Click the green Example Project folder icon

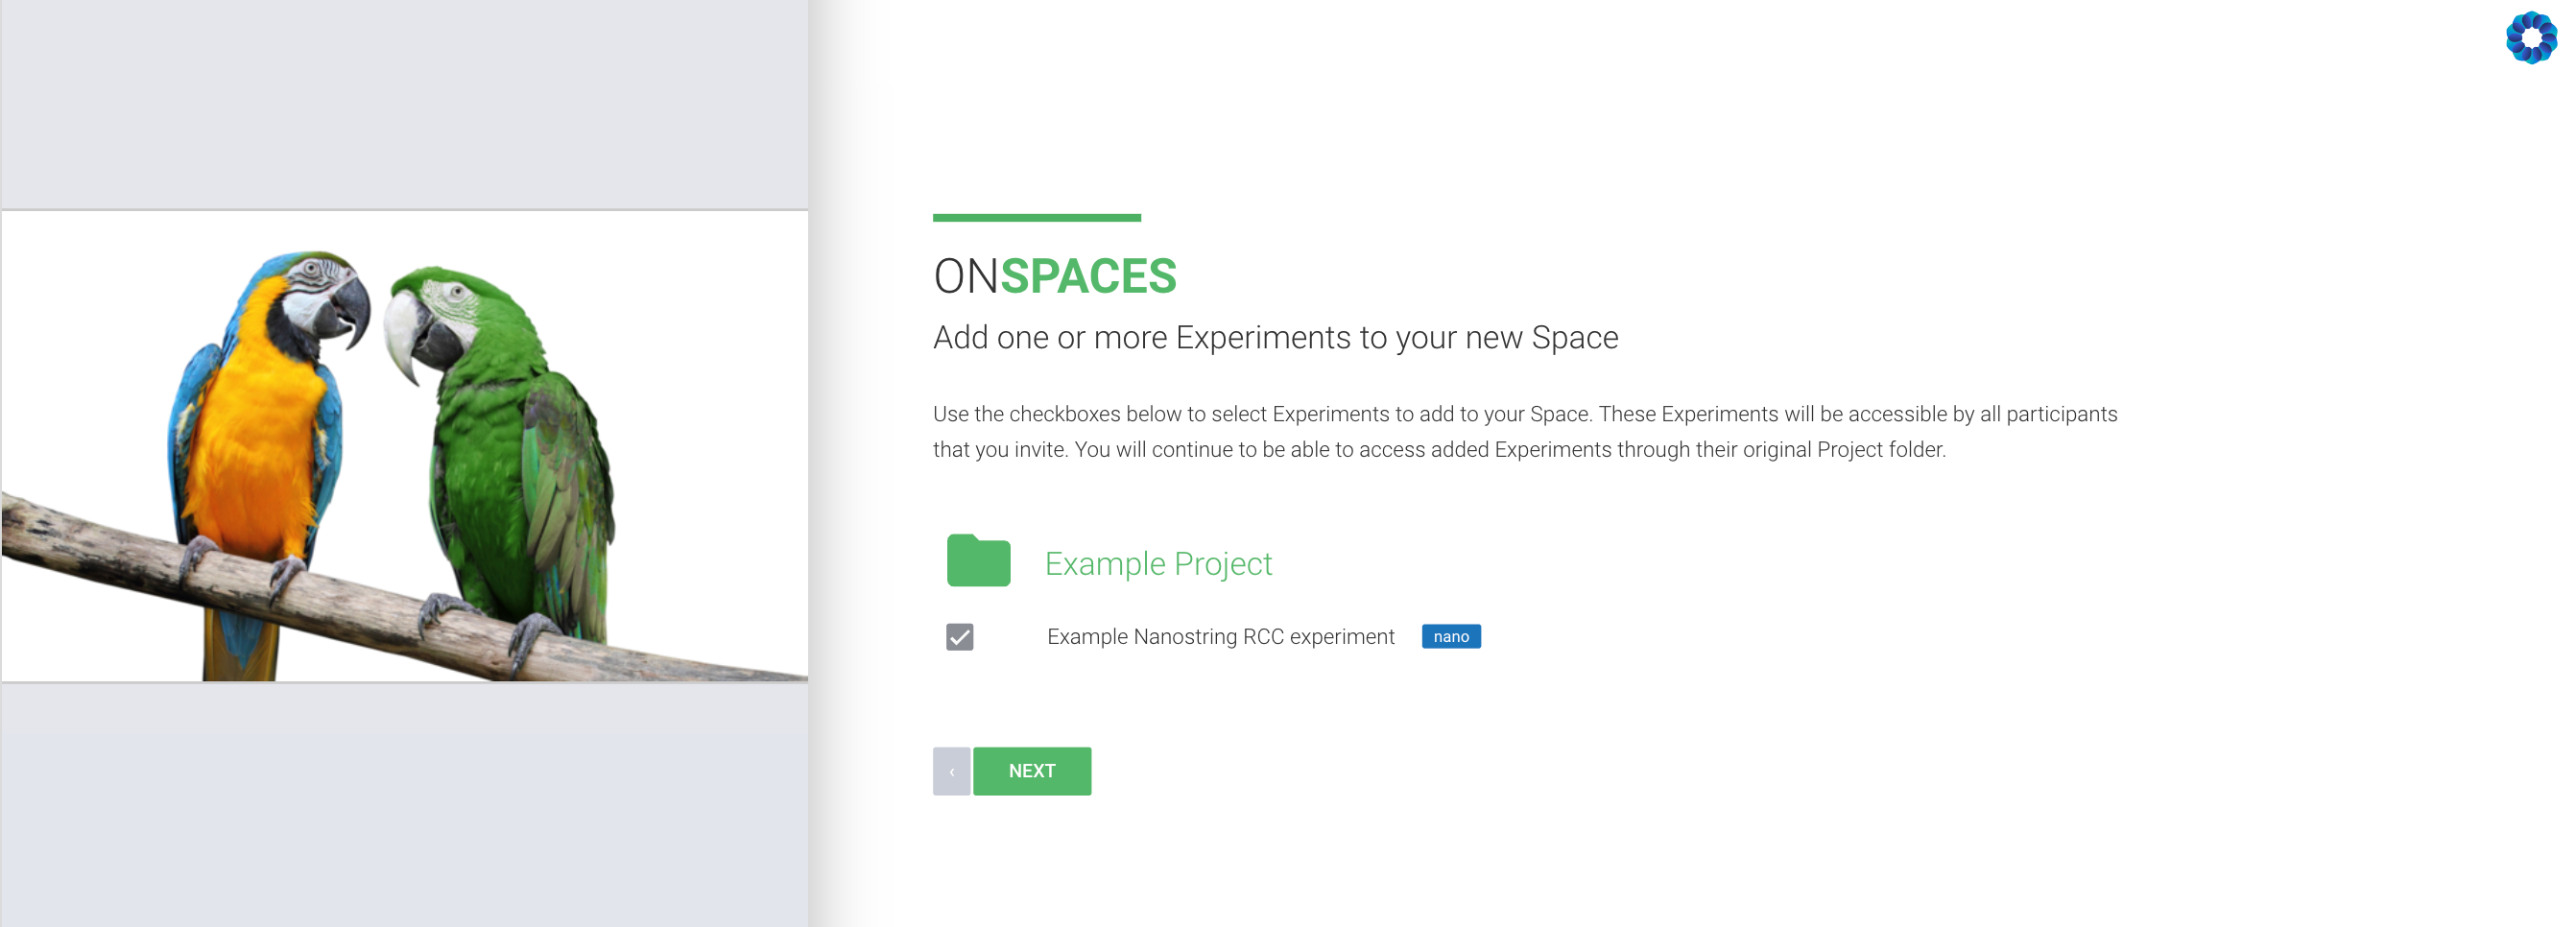(x=978, y=560)
